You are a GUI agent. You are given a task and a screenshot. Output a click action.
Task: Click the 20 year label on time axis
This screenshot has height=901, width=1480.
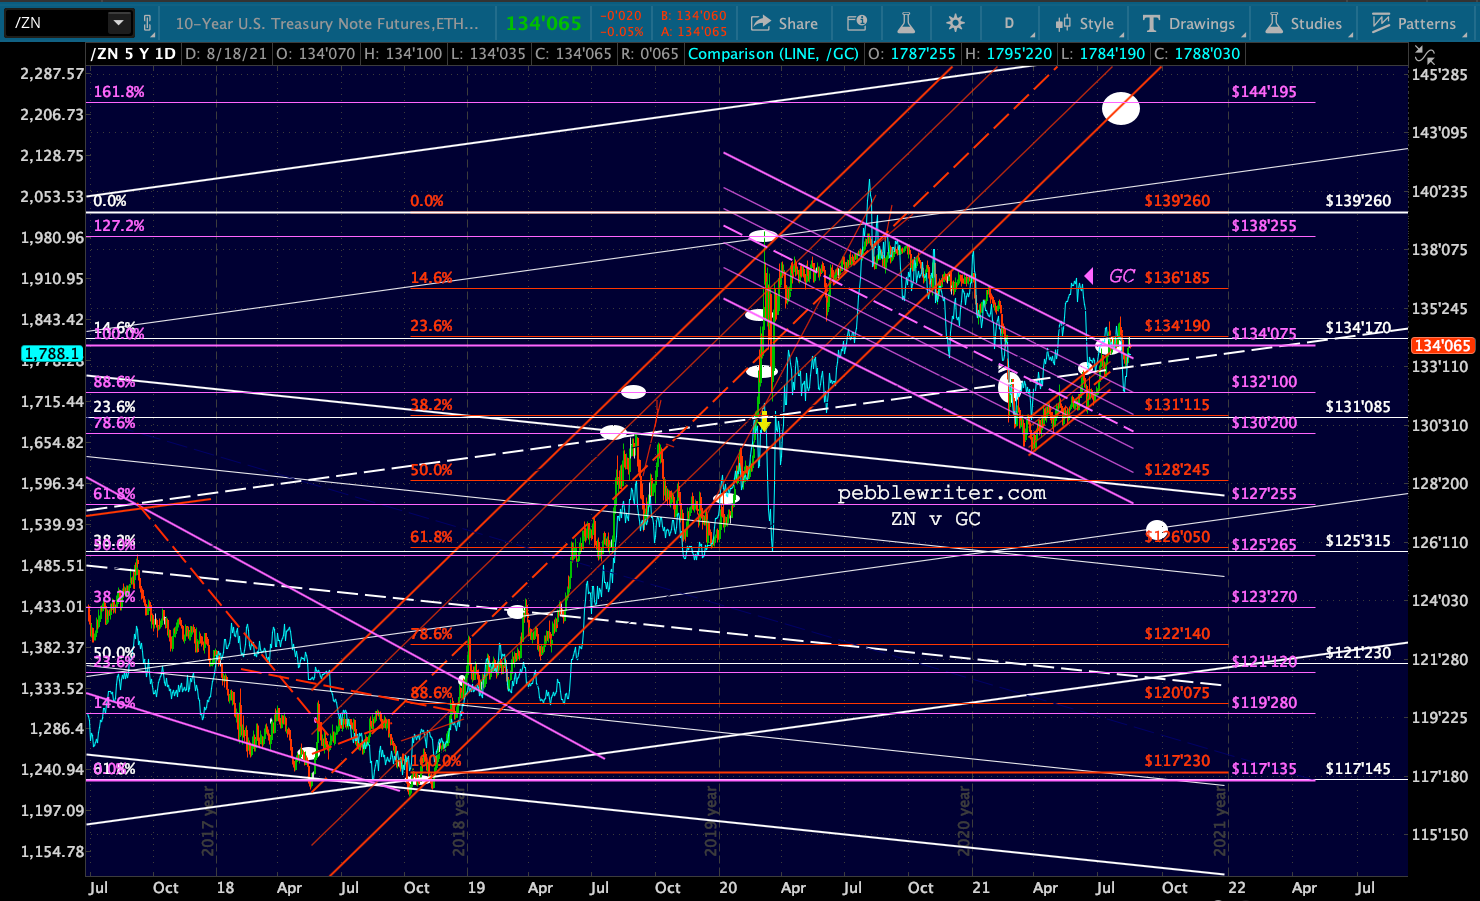[x=727, y=888]
